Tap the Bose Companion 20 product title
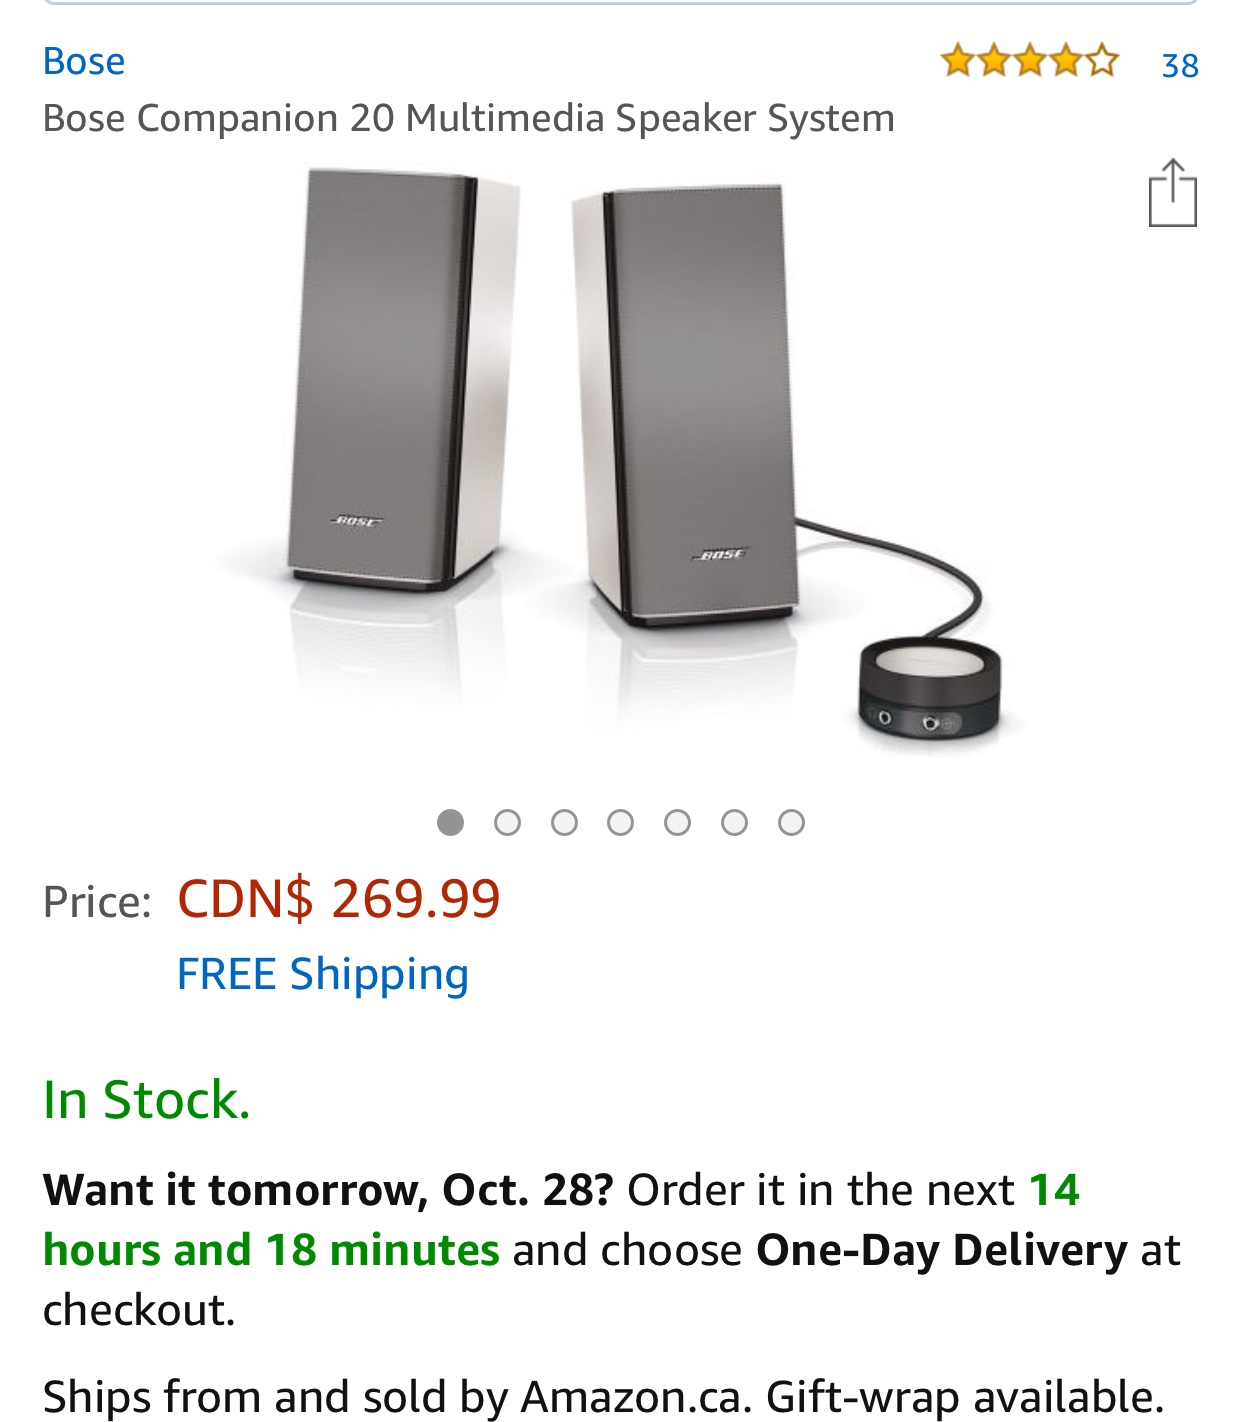 [468, 118]
